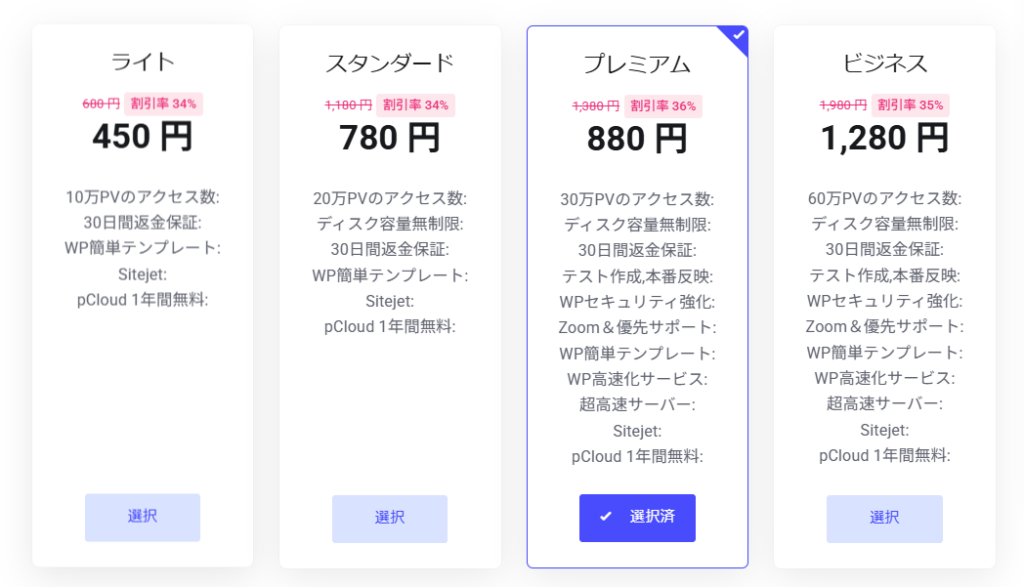Click the checkmark icon inside 選択済 button

point(606,516)
